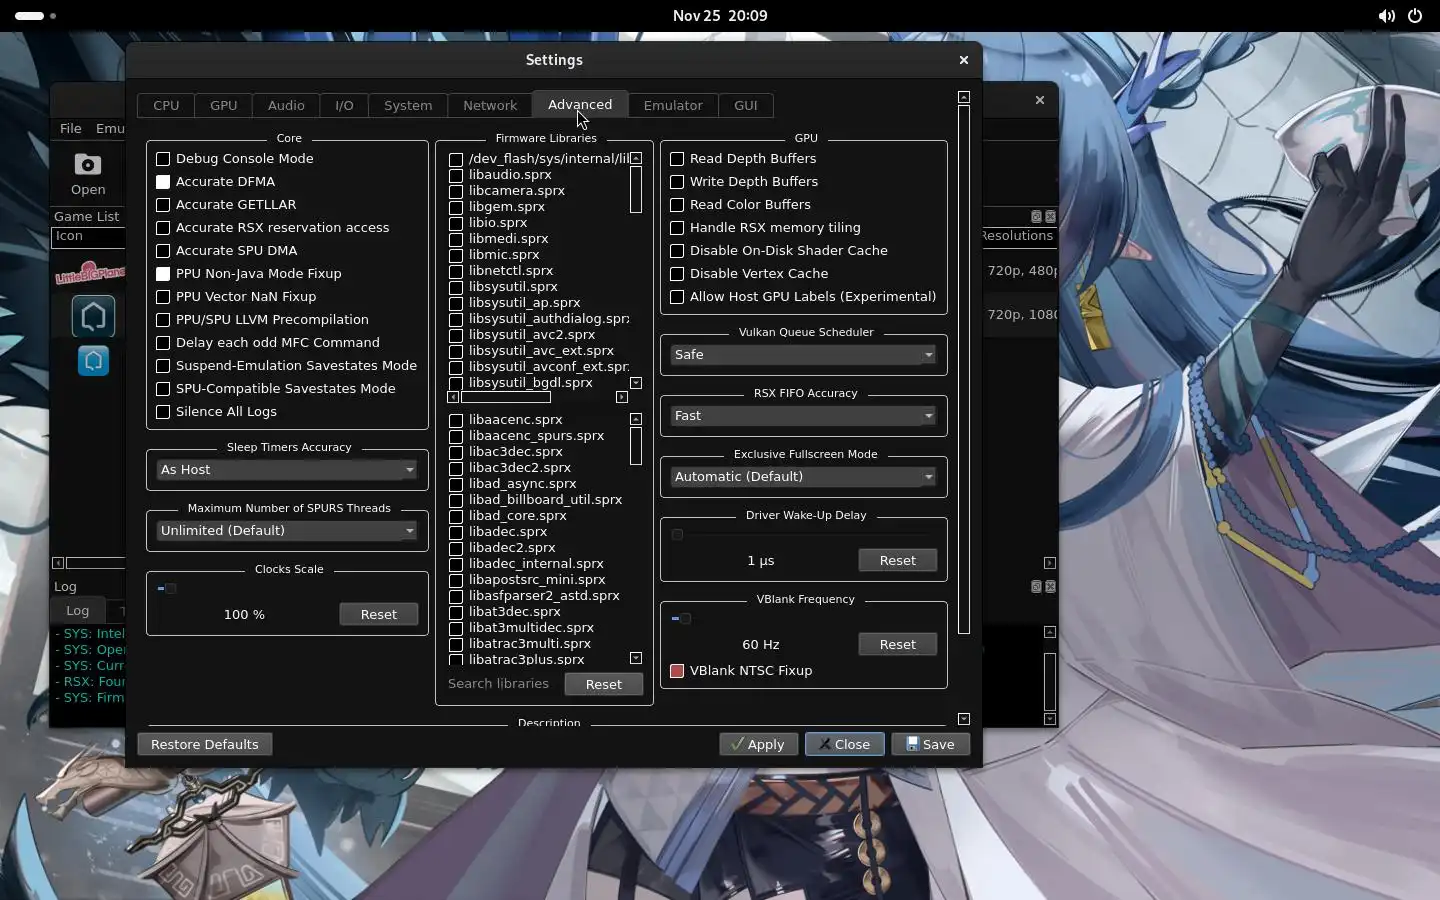The image size is (1440, 900).
Task: Enable Accurate GETLLAR
Action: (x=226, y=205)
